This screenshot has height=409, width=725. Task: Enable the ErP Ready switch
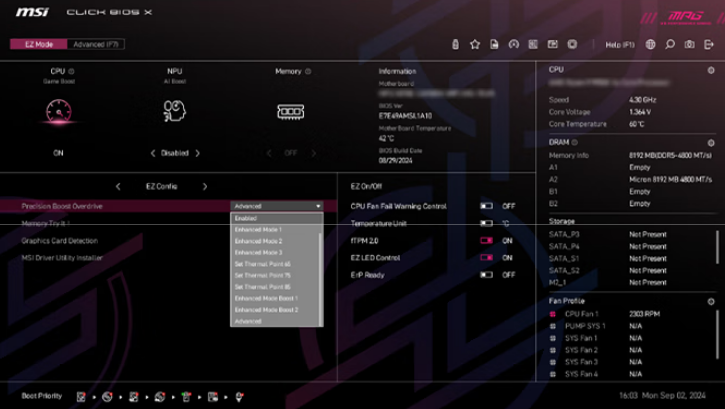(486, 275)
